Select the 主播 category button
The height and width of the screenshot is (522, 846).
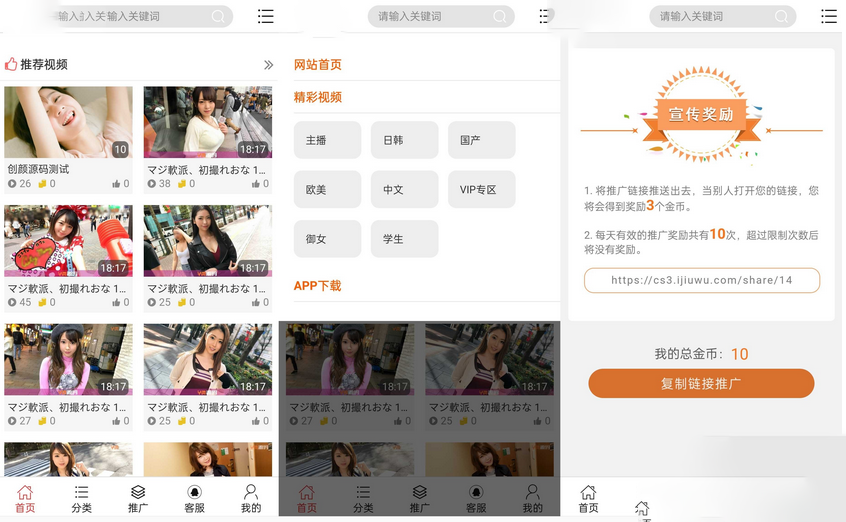tap(328, 140)
